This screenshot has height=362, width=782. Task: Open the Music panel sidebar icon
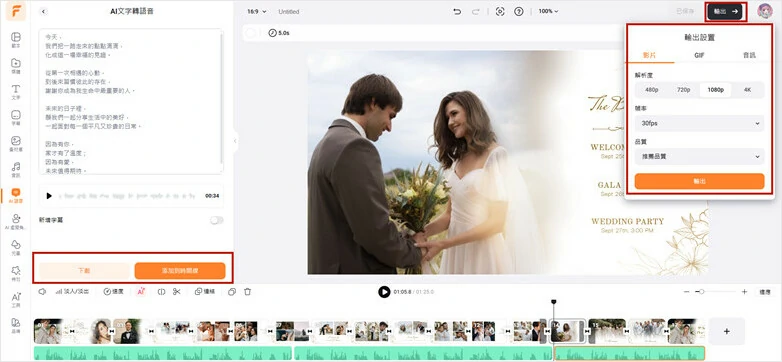pos(16,170)
